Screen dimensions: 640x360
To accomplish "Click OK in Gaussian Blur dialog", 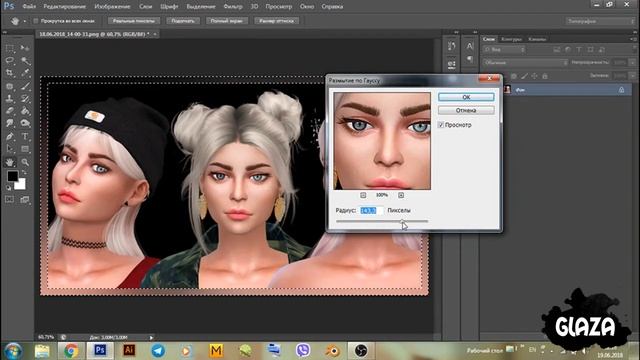I will [x=466, y=97].
